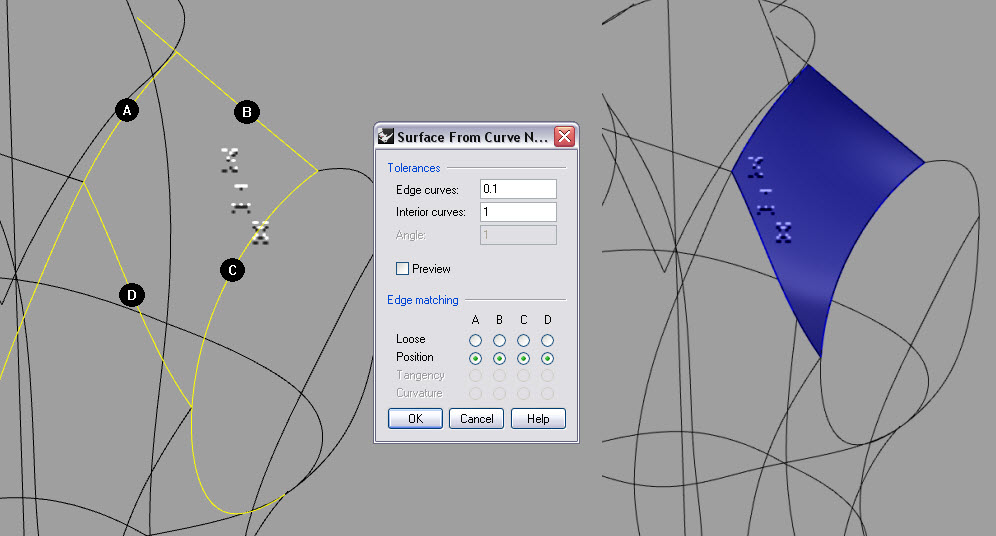The width and height of the screenshot is (996, 536).
Task: Click the disabled Angle tolerance field
Action: (518, 235)
